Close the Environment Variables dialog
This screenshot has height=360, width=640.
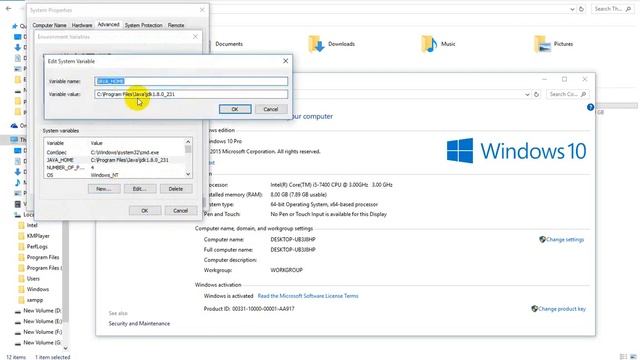tap(195, 37)
